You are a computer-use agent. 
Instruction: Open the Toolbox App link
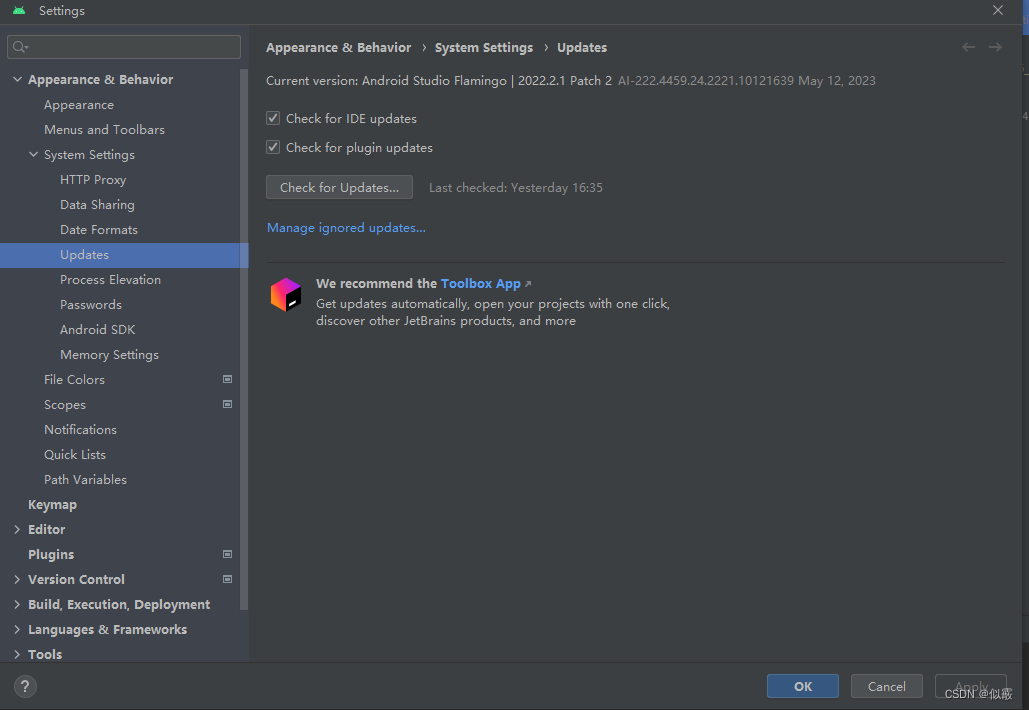point(480,283)
